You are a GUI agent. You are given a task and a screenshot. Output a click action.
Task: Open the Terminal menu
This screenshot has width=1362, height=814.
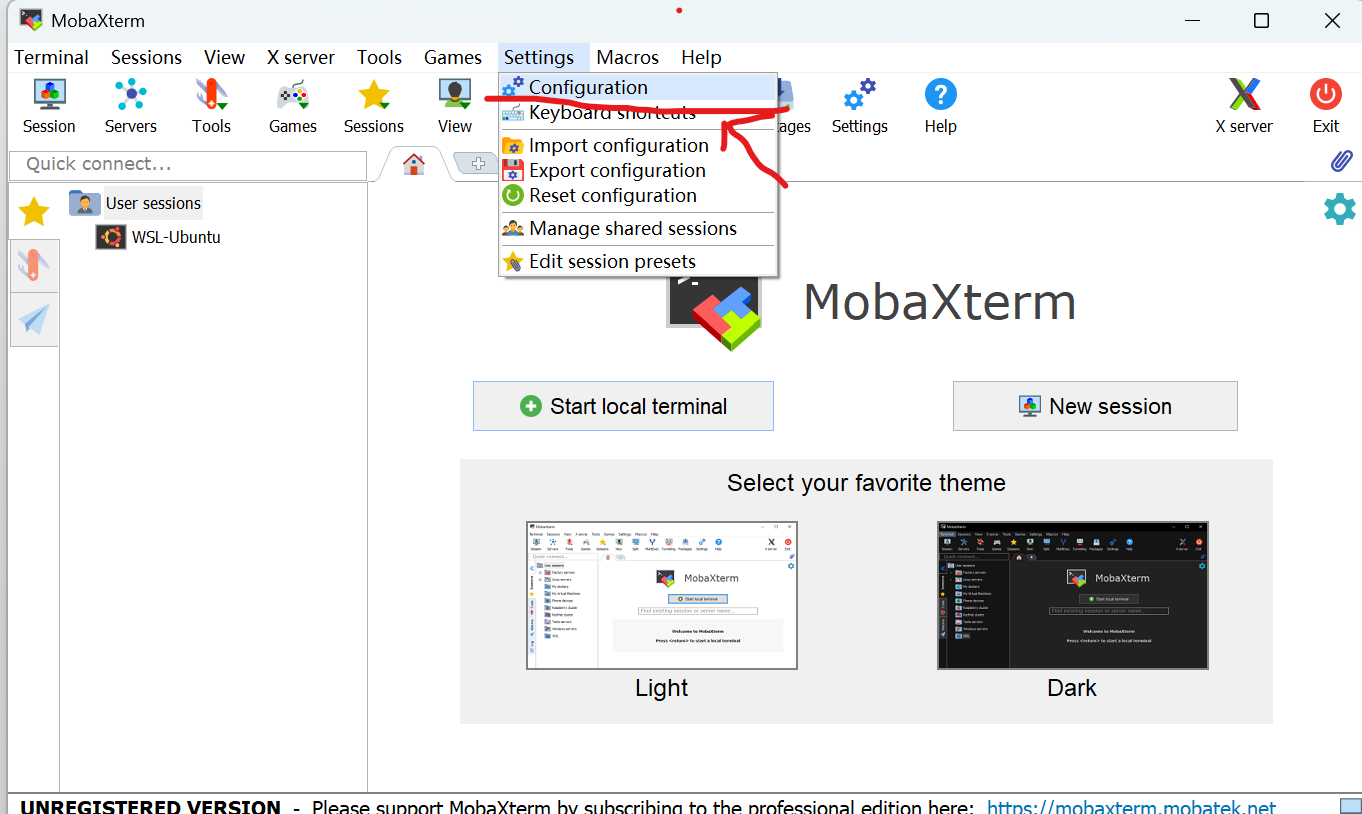(x=51, y=57)
